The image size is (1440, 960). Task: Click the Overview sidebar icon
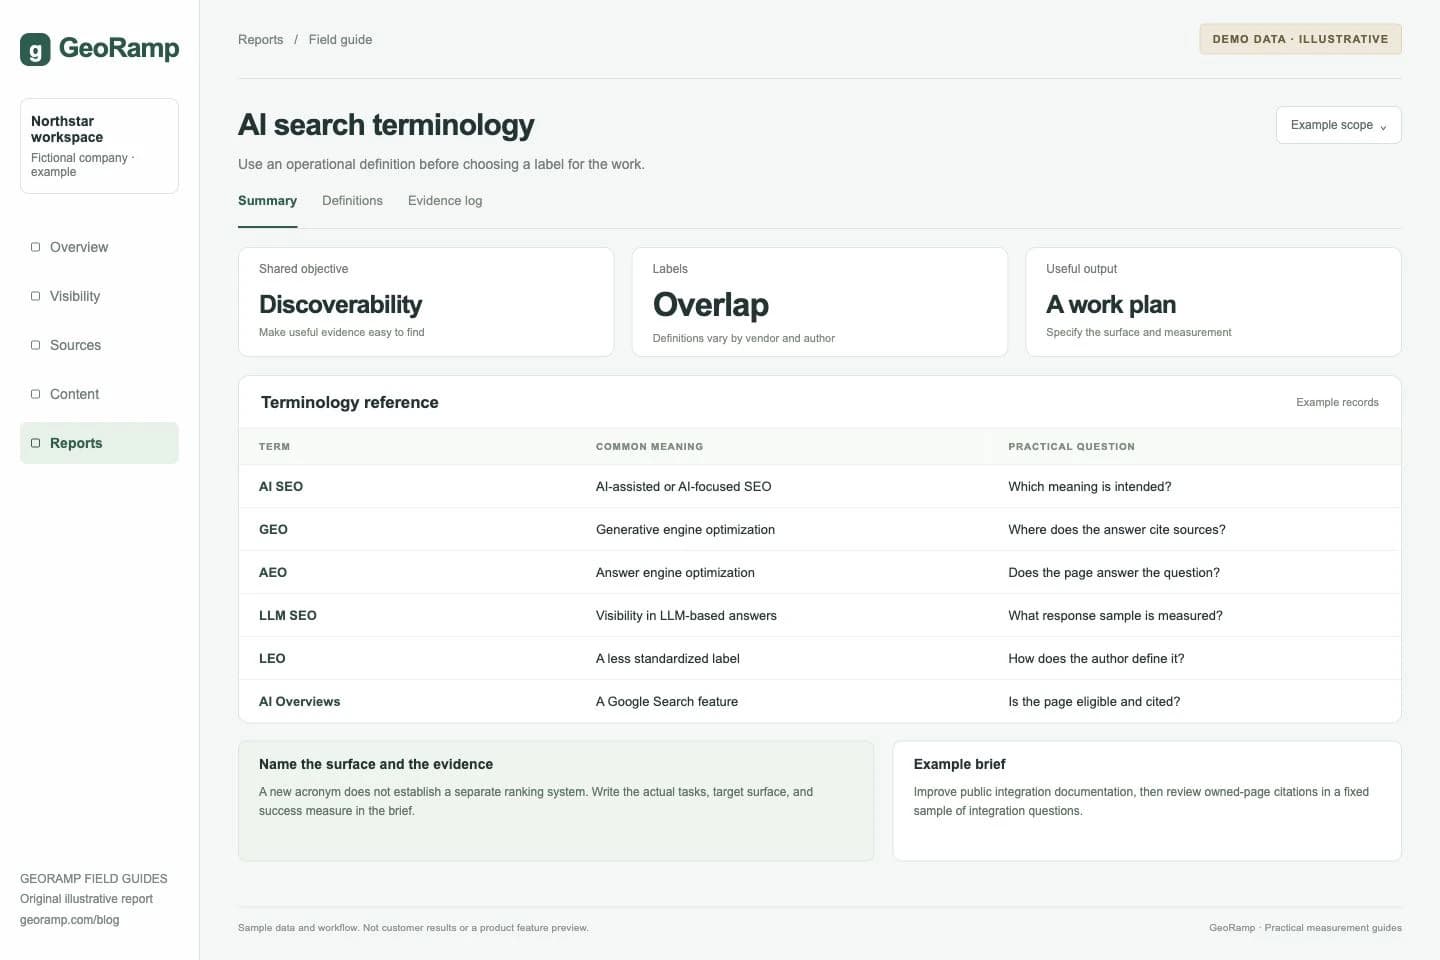(x=36, y=247)
